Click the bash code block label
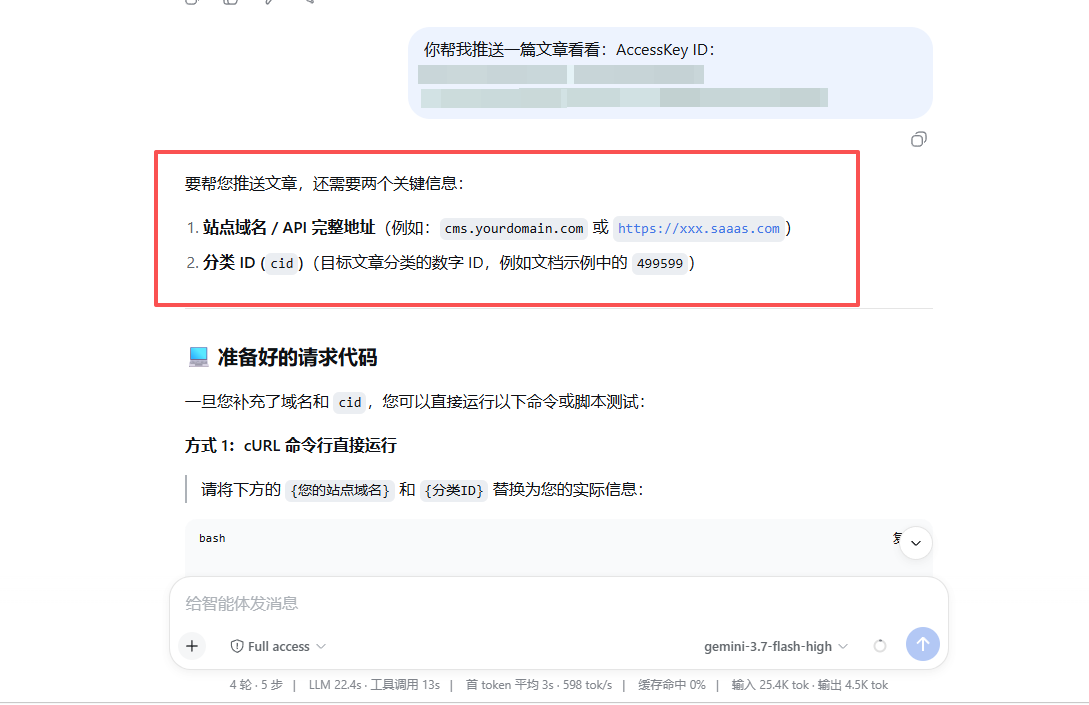1089x705 pixels. click(212, 538)
